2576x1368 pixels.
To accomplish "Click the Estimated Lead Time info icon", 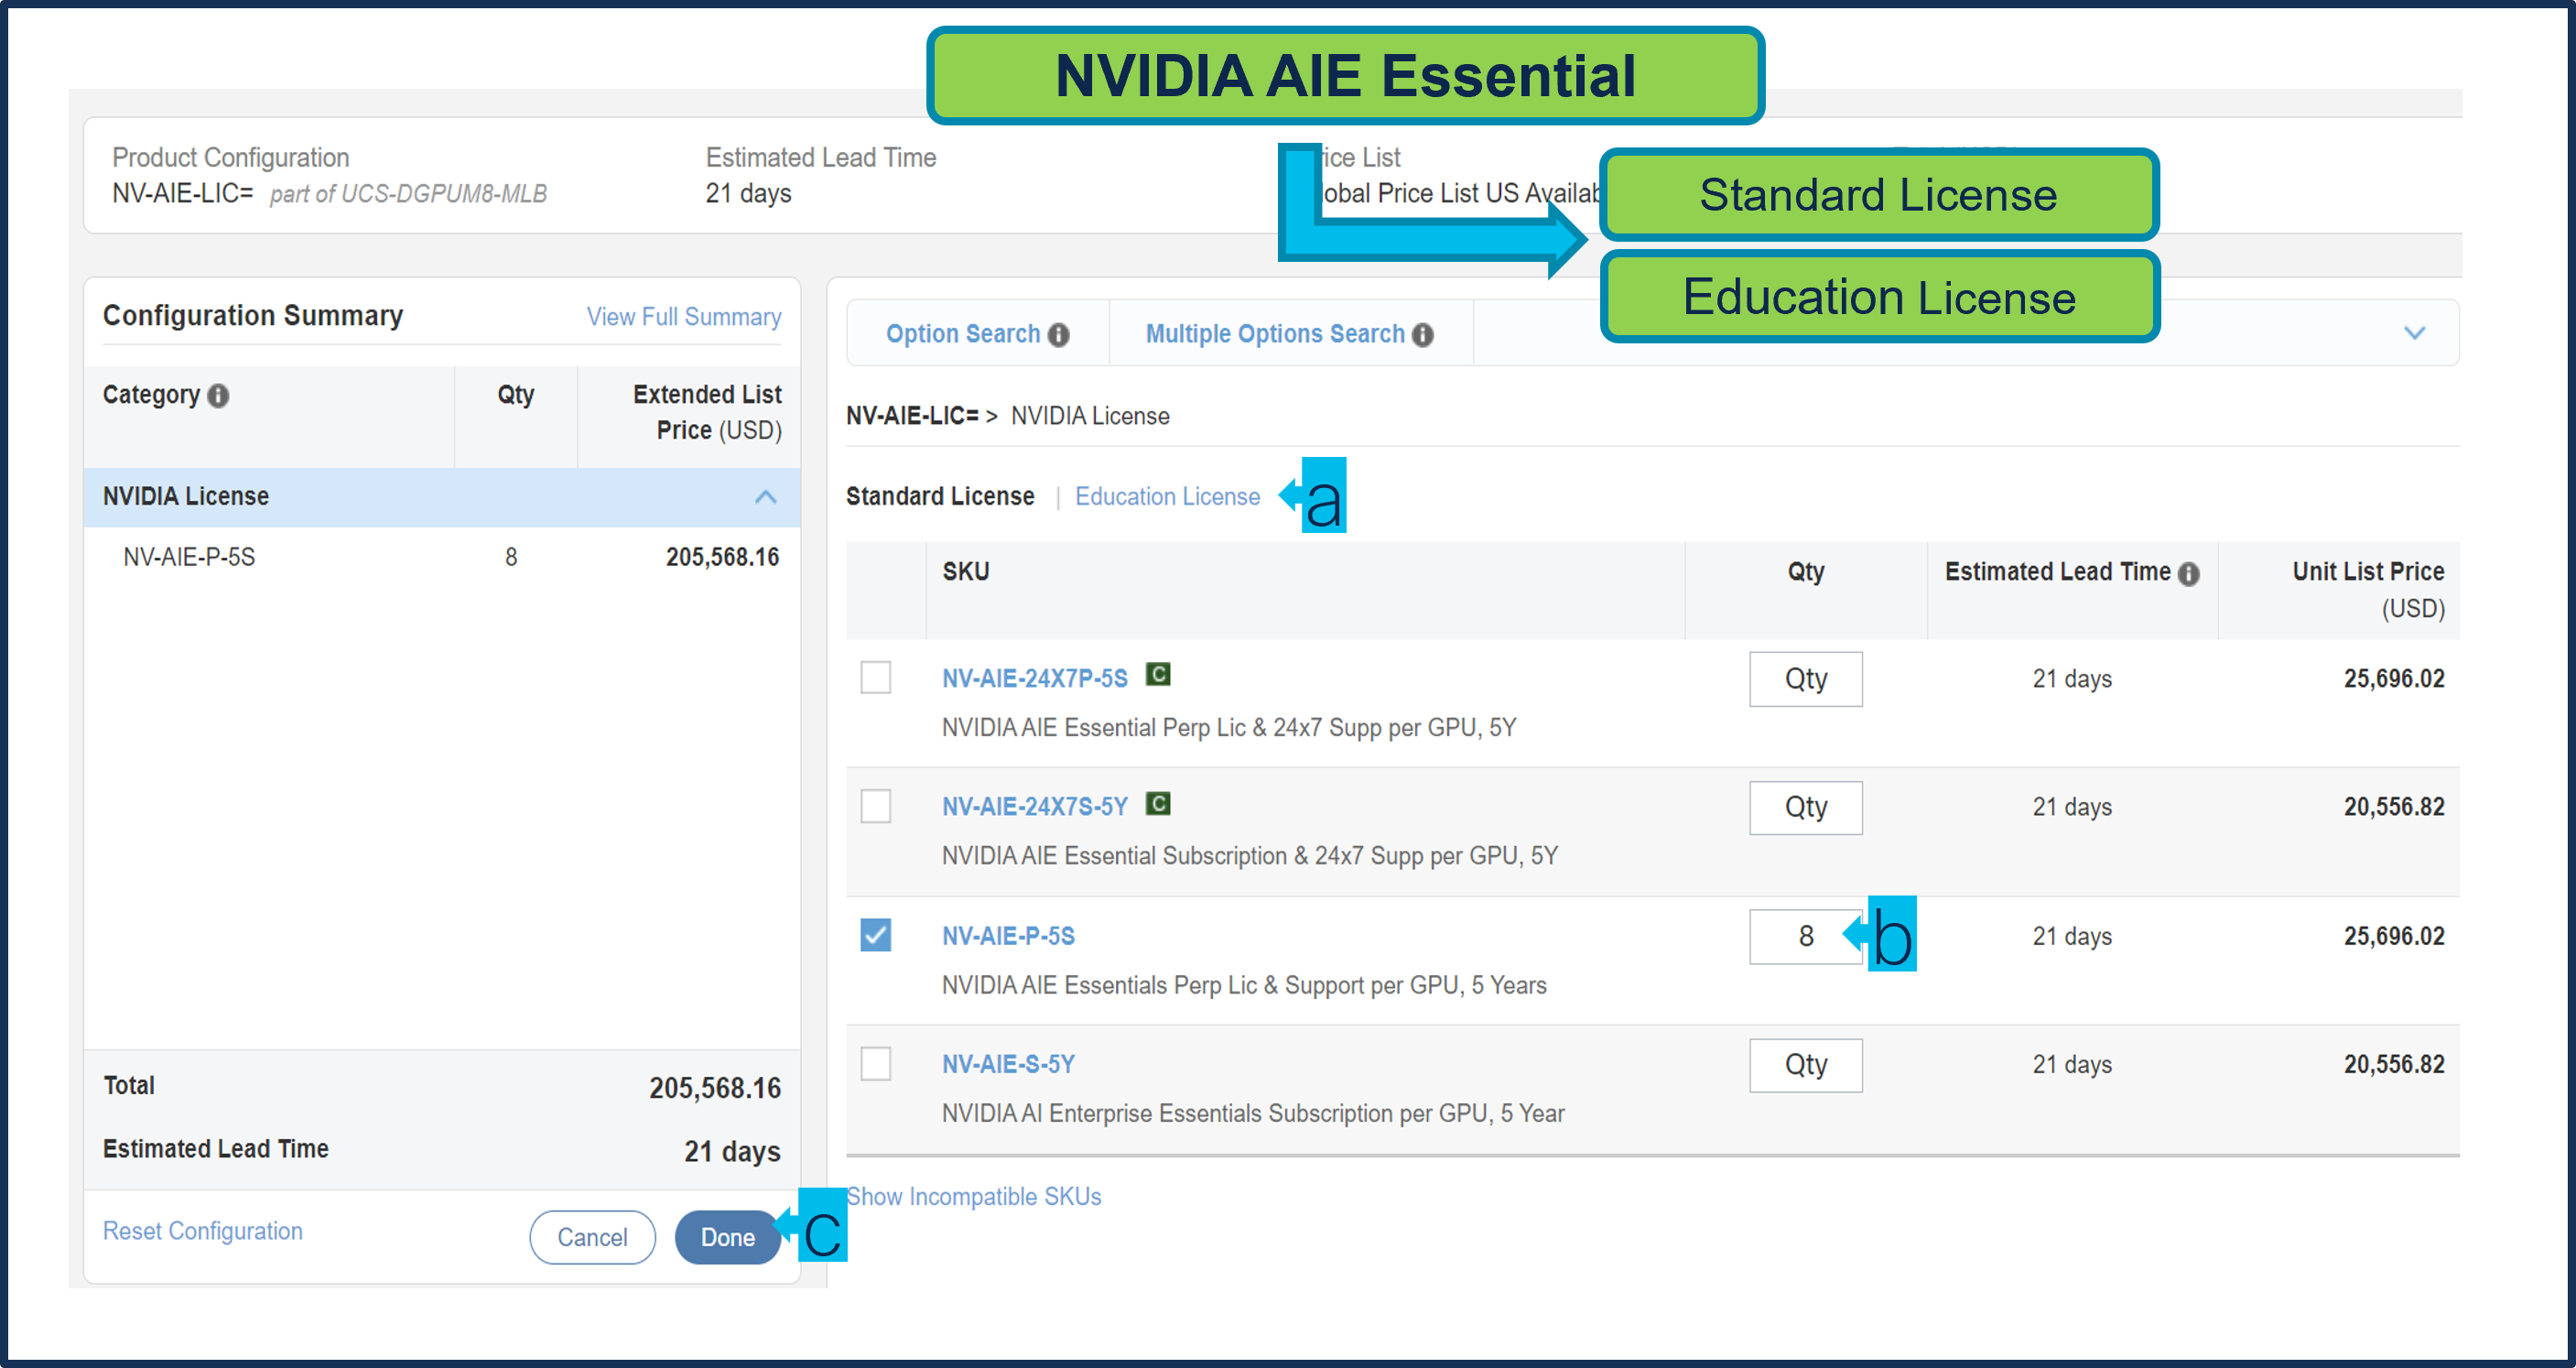I will click(x=2189, y=573).
